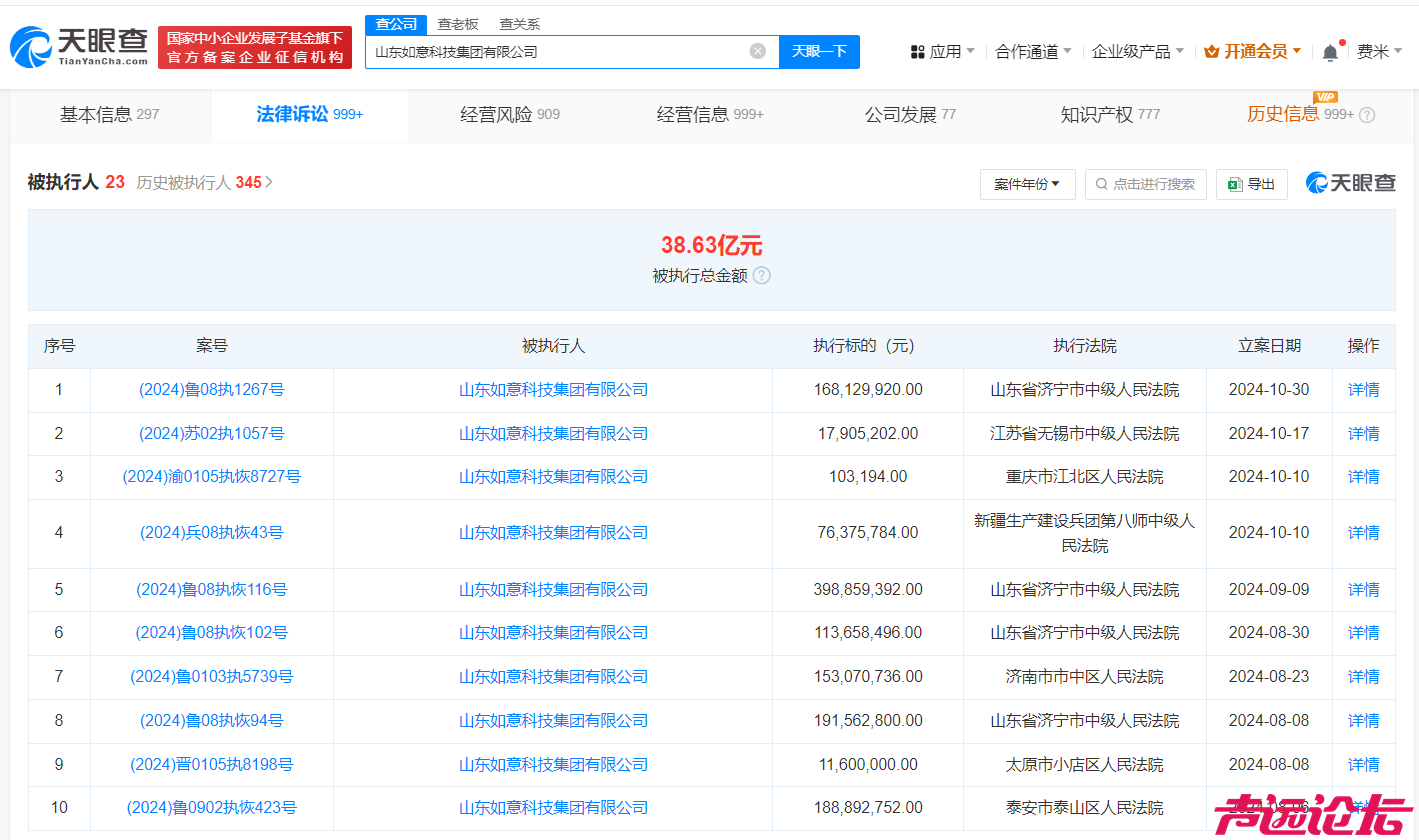Open case (2024)鲁08执1267号
Screen dimensions: 1419x840
(212, 390)
